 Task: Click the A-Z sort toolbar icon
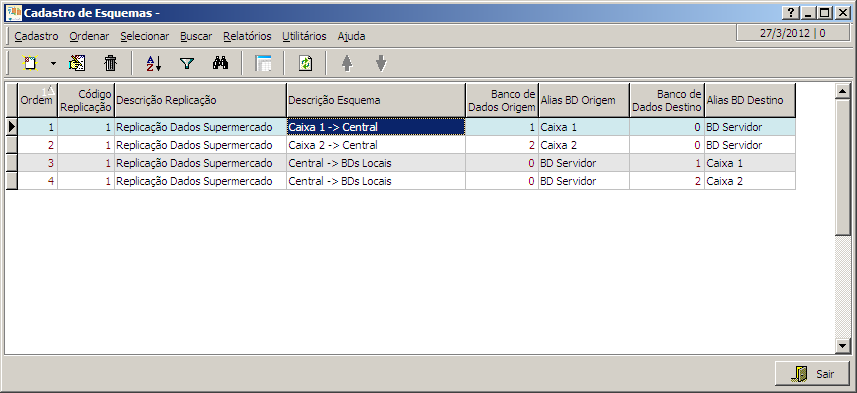coord(154,63)
